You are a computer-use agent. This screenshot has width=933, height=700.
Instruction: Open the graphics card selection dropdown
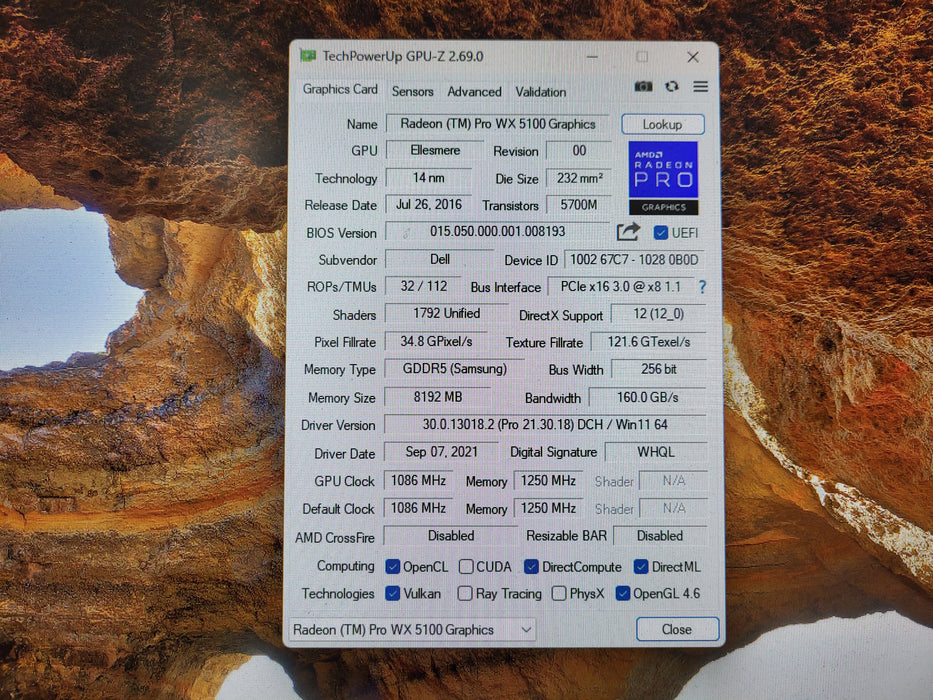pyautogui.click(x=412, y=630)
